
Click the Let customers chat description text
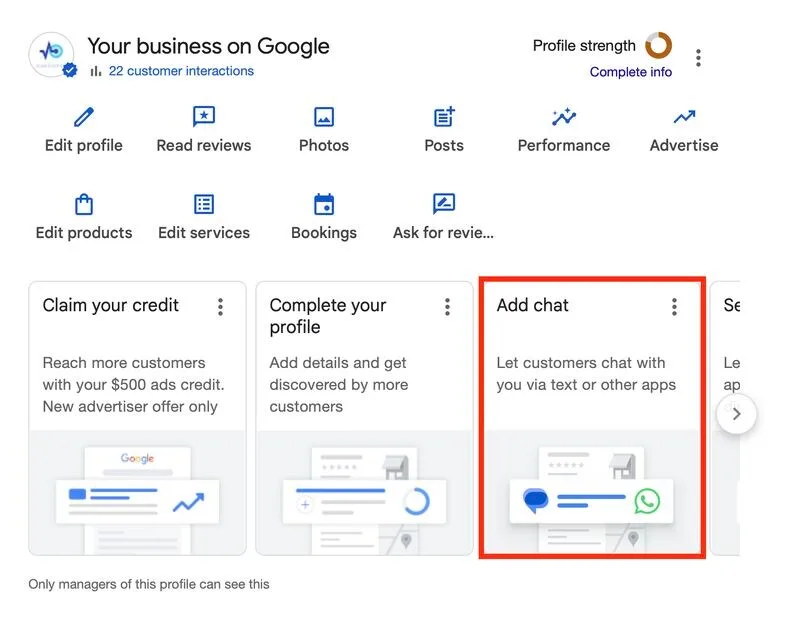586,374
